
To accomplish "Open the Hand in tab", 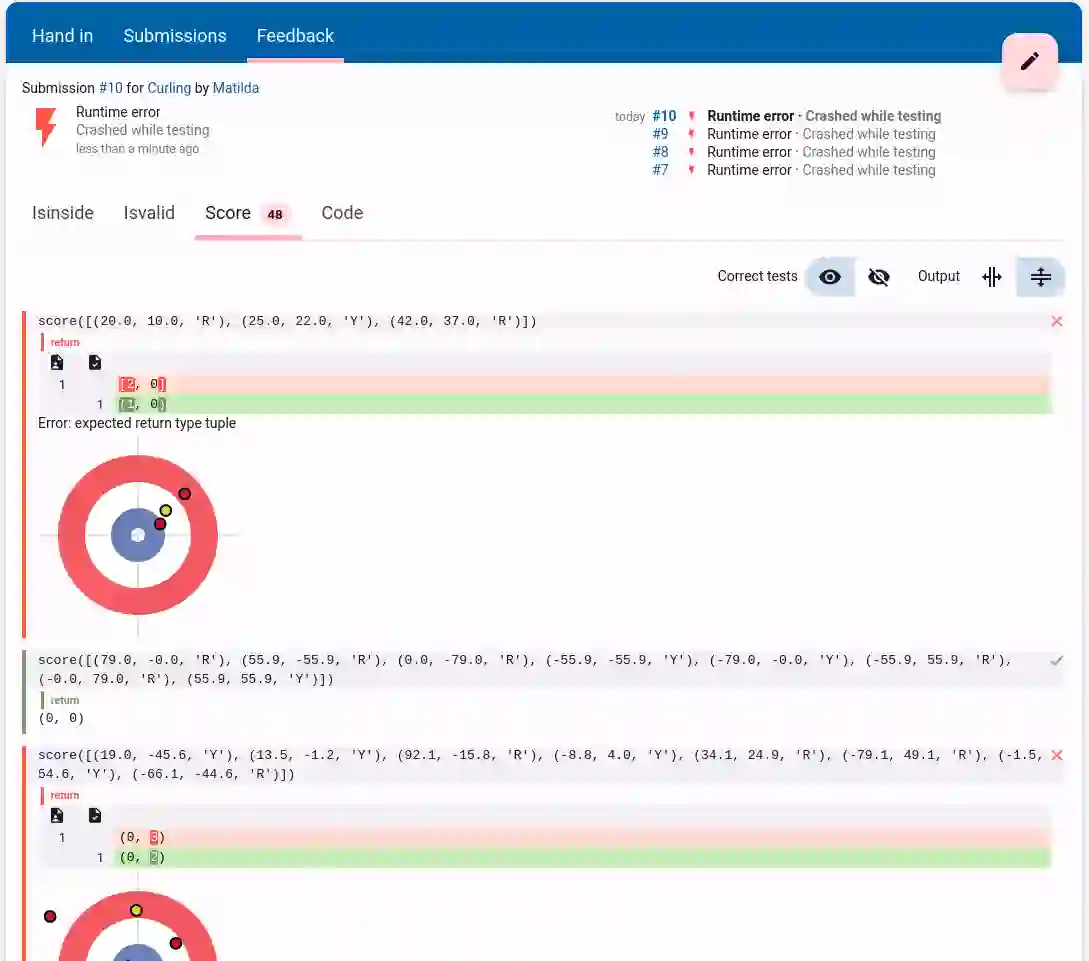I will 63,35.
